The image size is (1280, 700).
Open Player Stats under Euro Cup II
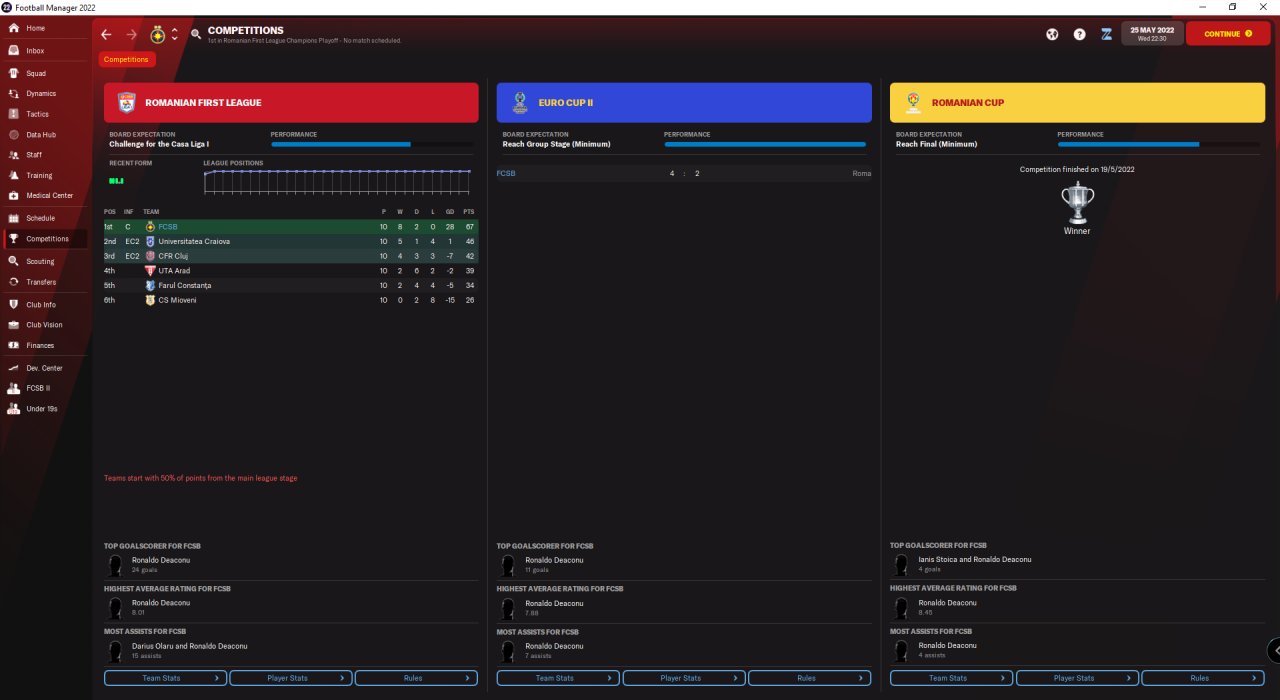click(x=684, y=678)
